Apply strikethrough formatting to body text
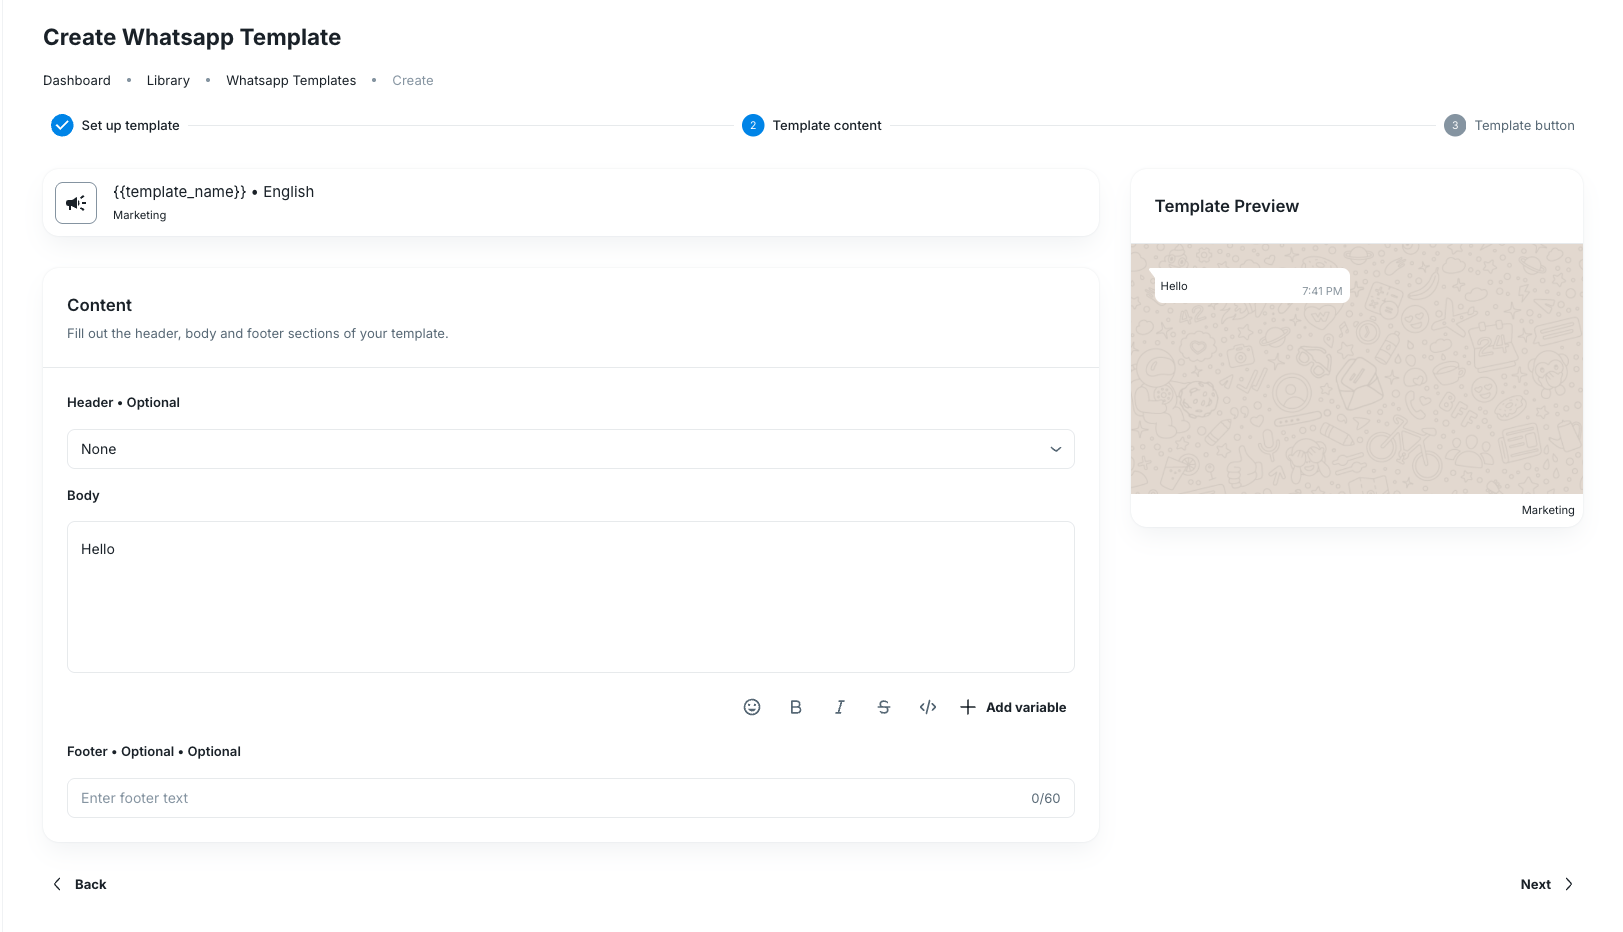 coord(884,707)
